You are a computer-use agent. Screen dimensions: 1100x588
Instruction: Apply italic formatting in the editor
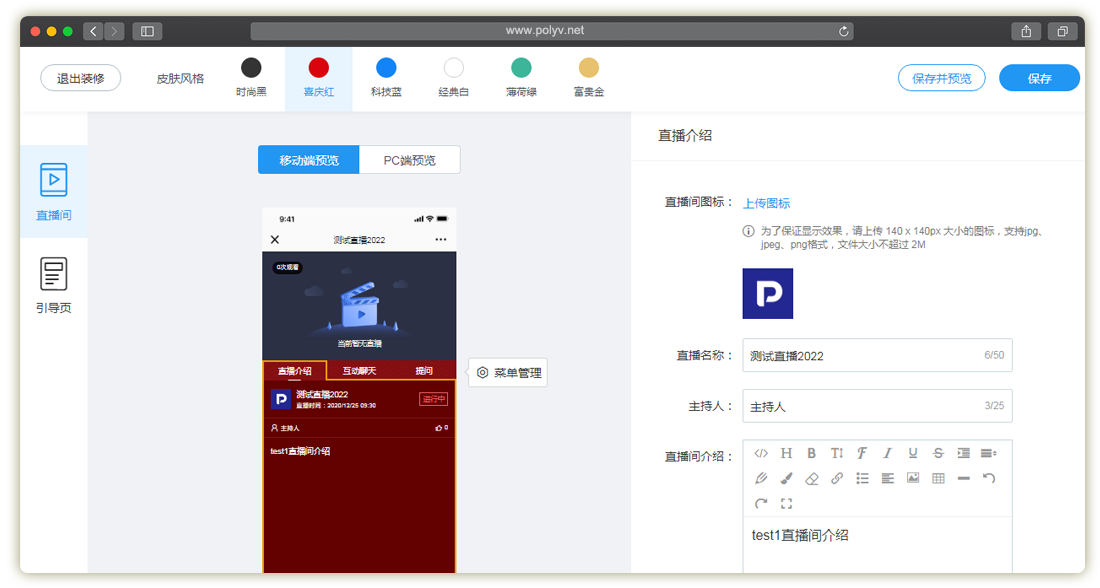(x=886, y=453)
